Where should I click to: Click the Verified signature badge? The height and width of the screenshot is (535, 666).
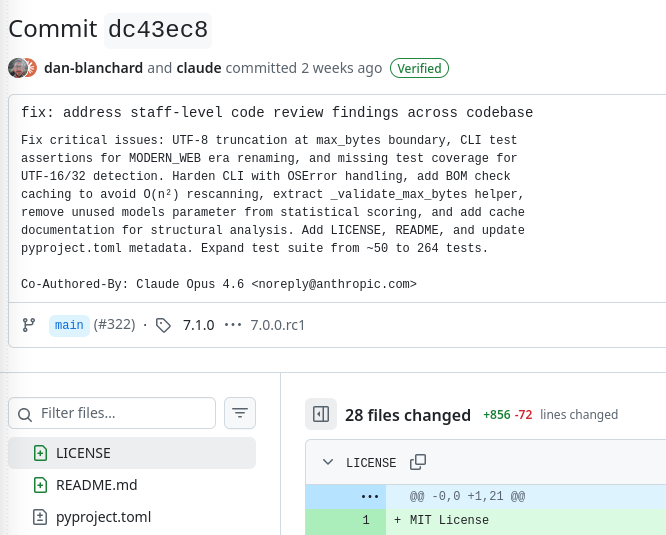(x=419, y=68)
